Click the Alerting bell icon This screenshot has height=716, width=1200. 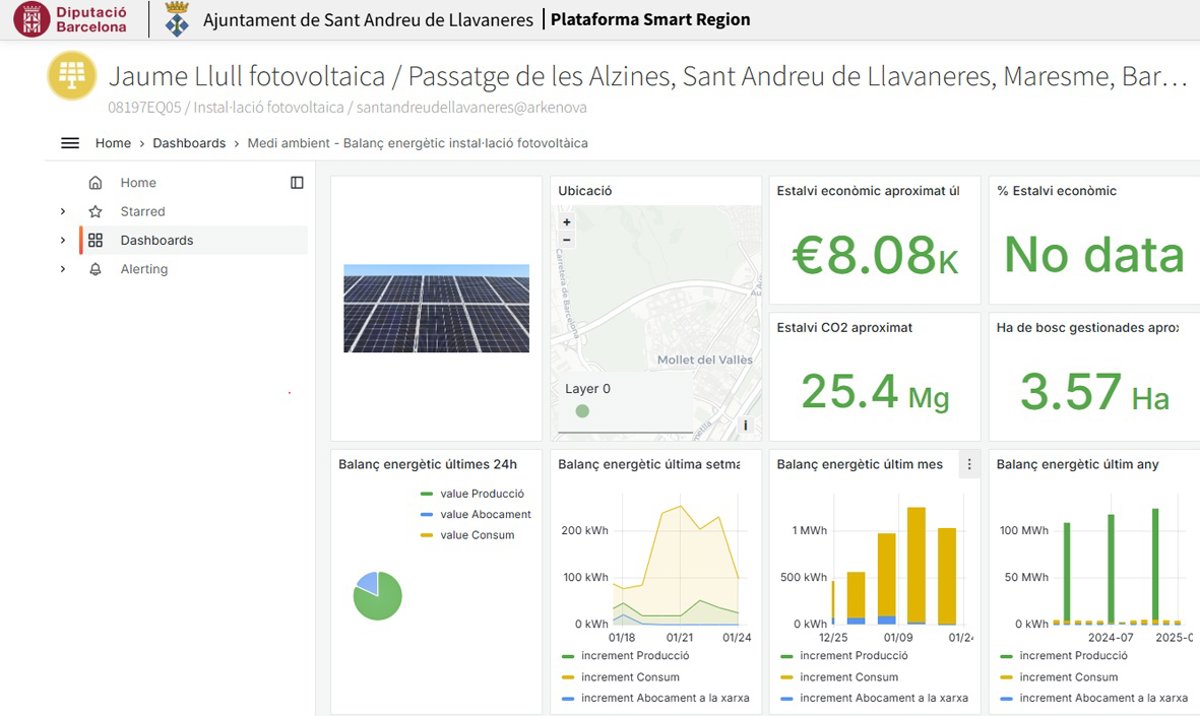coord(95,269)
